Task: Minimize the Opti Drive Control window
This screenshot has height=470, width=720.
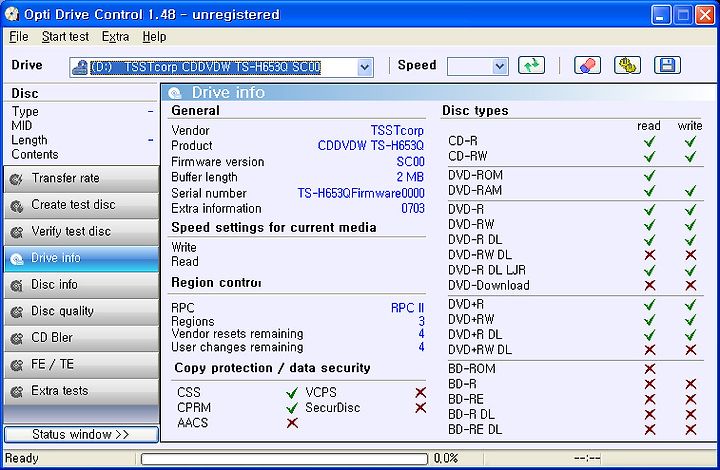Action: coord(660,15)
